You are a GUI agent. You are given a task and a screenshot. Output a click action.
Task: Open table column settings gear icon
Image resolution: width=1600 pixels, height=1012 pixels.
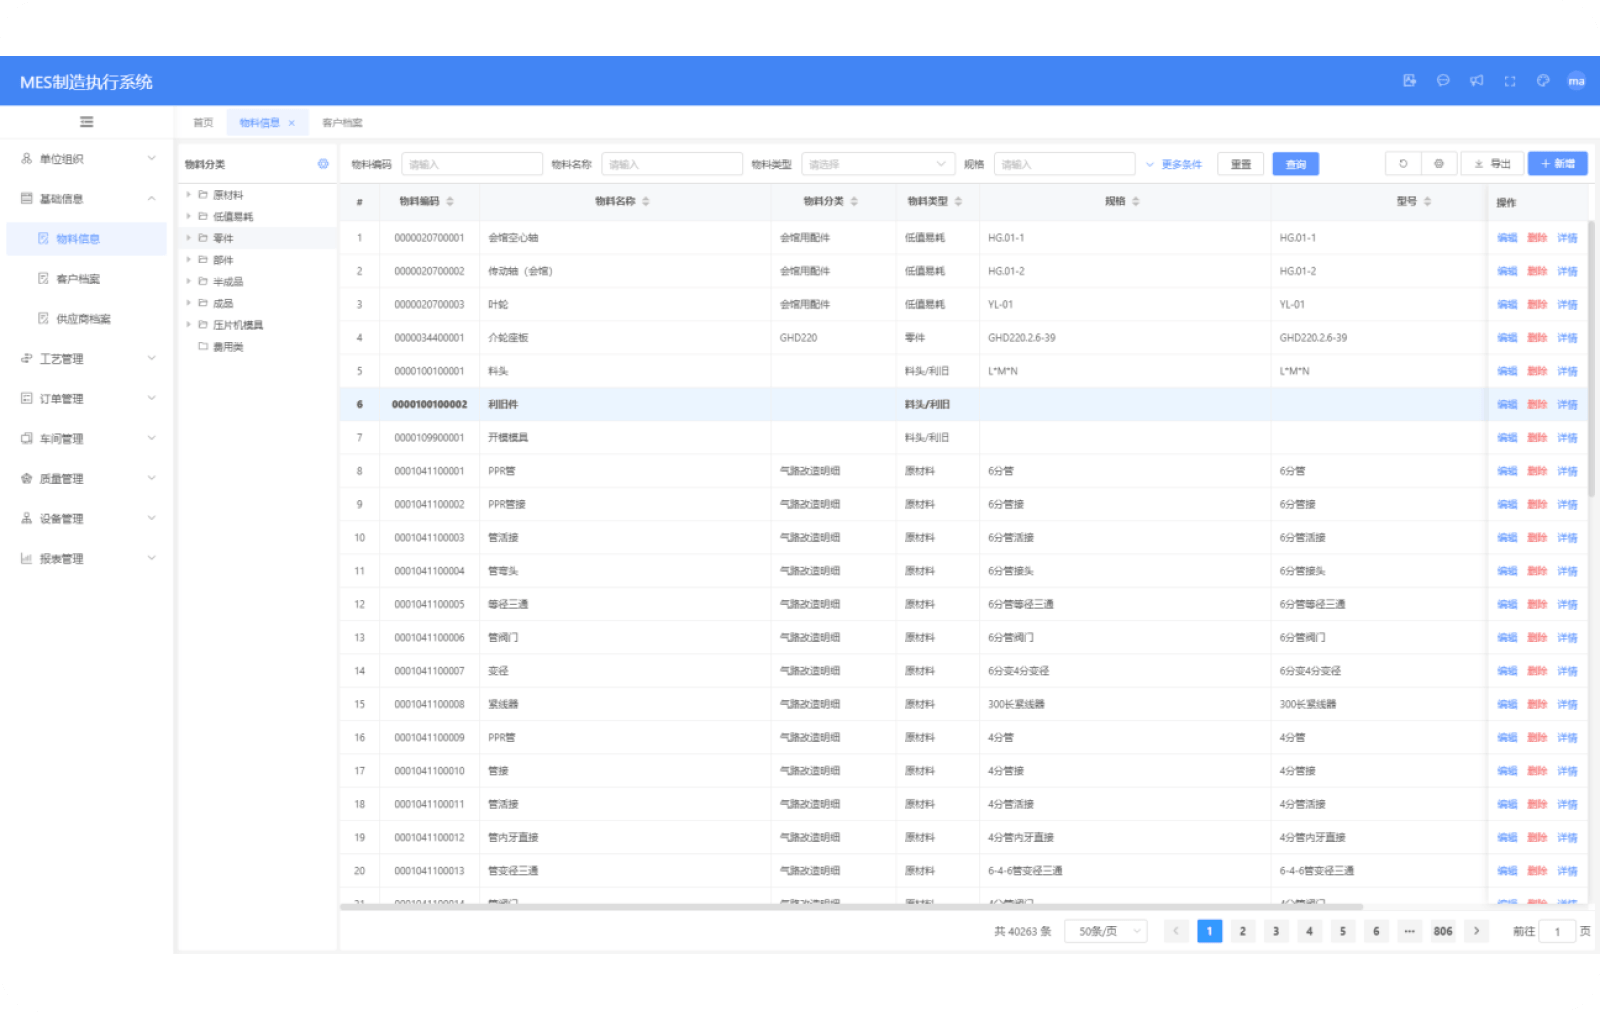[x=1439, y=164]
